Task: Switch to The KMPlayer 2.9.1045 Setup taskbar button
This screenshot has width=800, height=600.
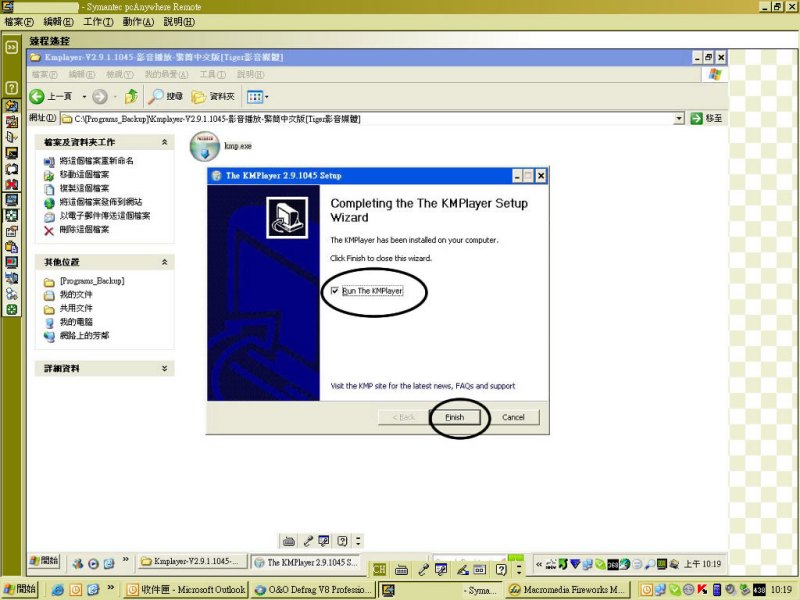Action: coord(306,562)
